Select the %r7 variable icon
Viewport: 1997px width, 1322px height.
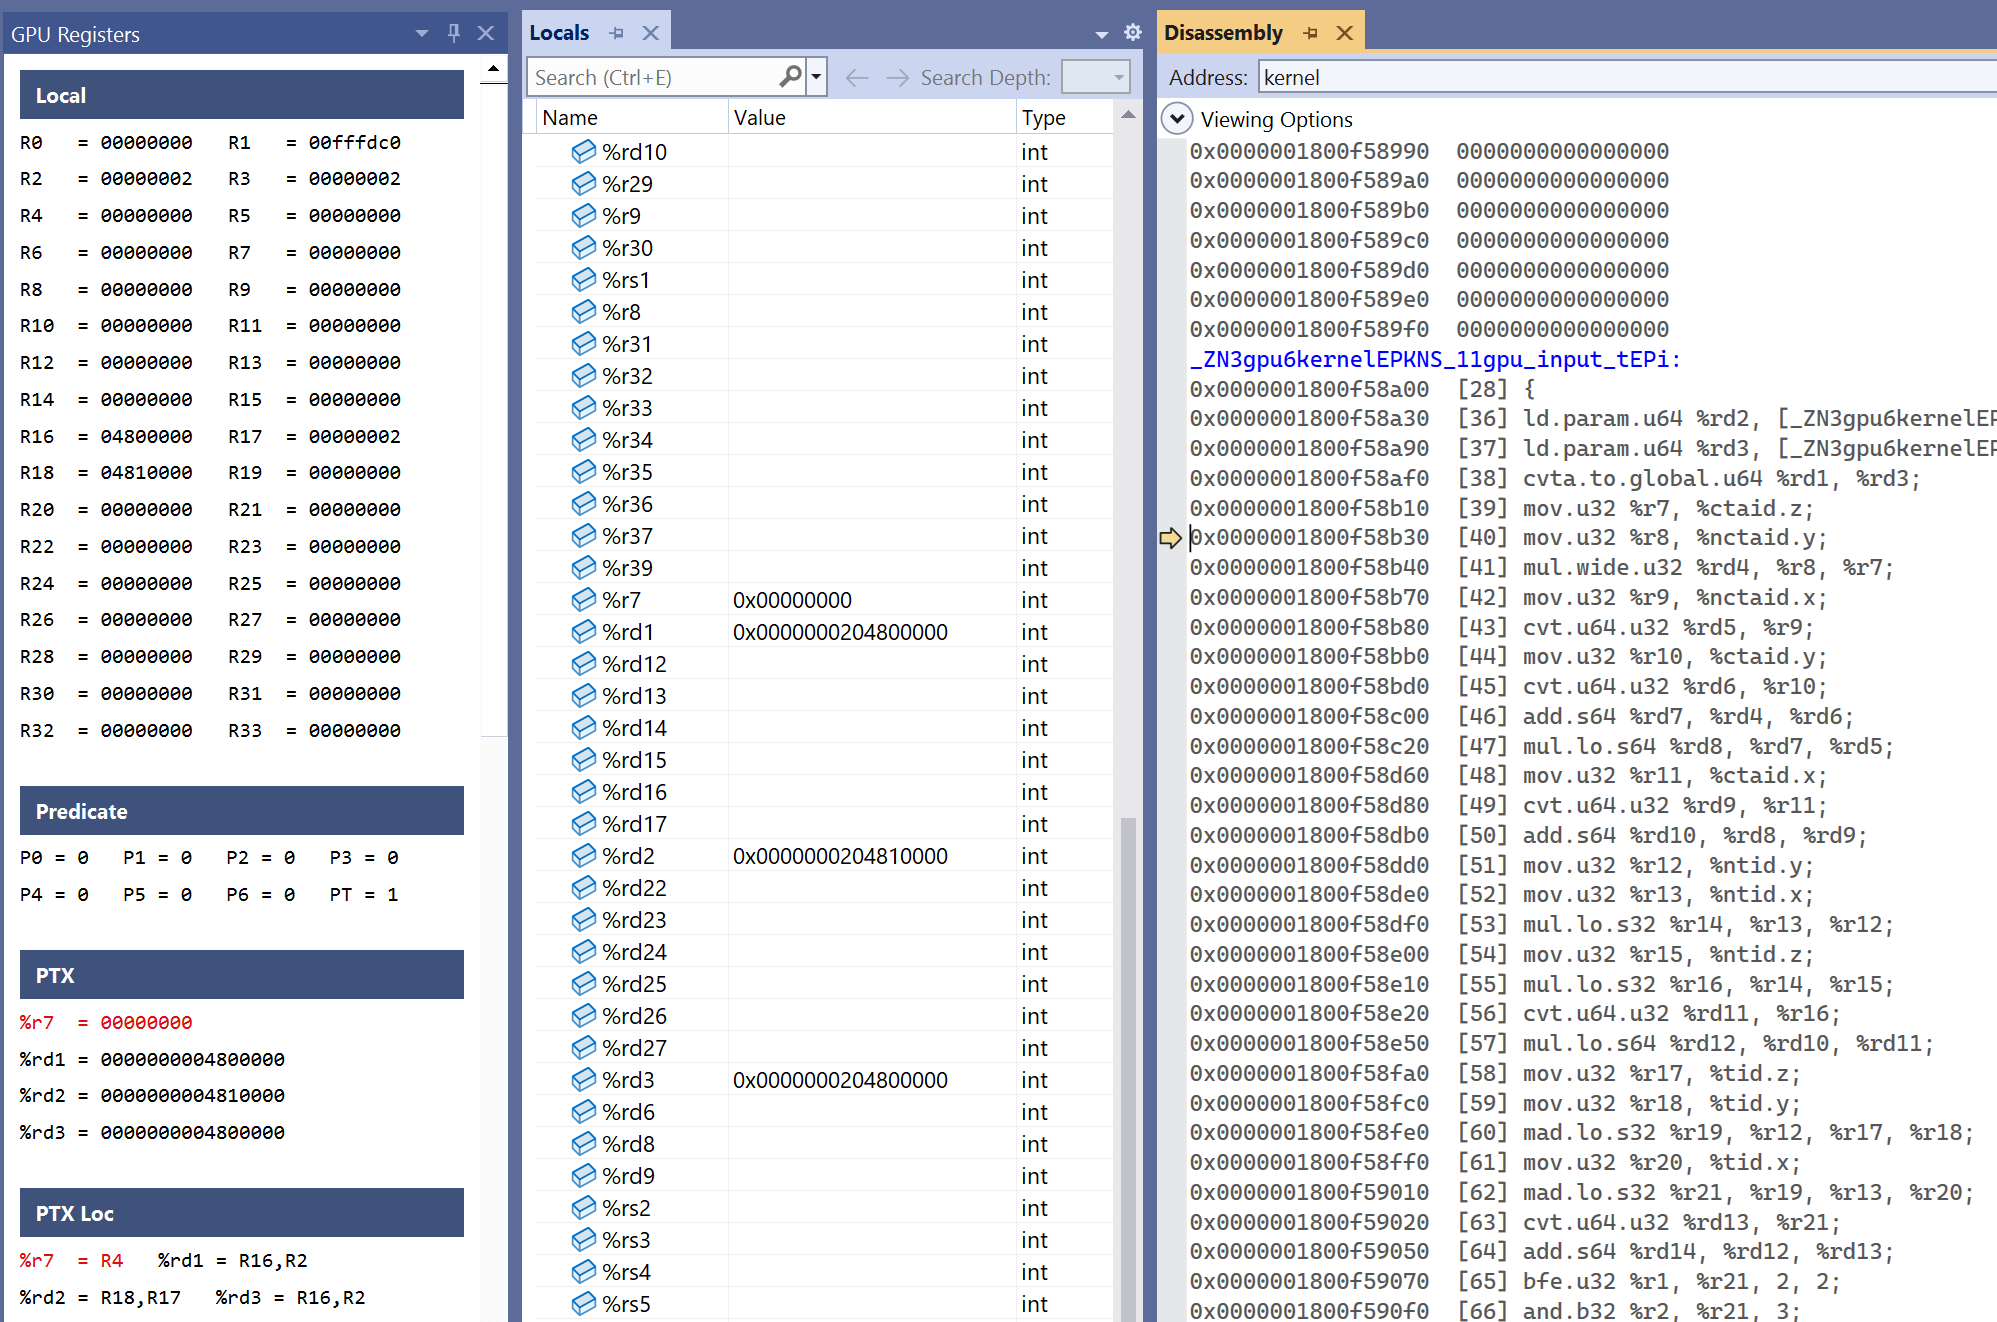coord(583,599)
